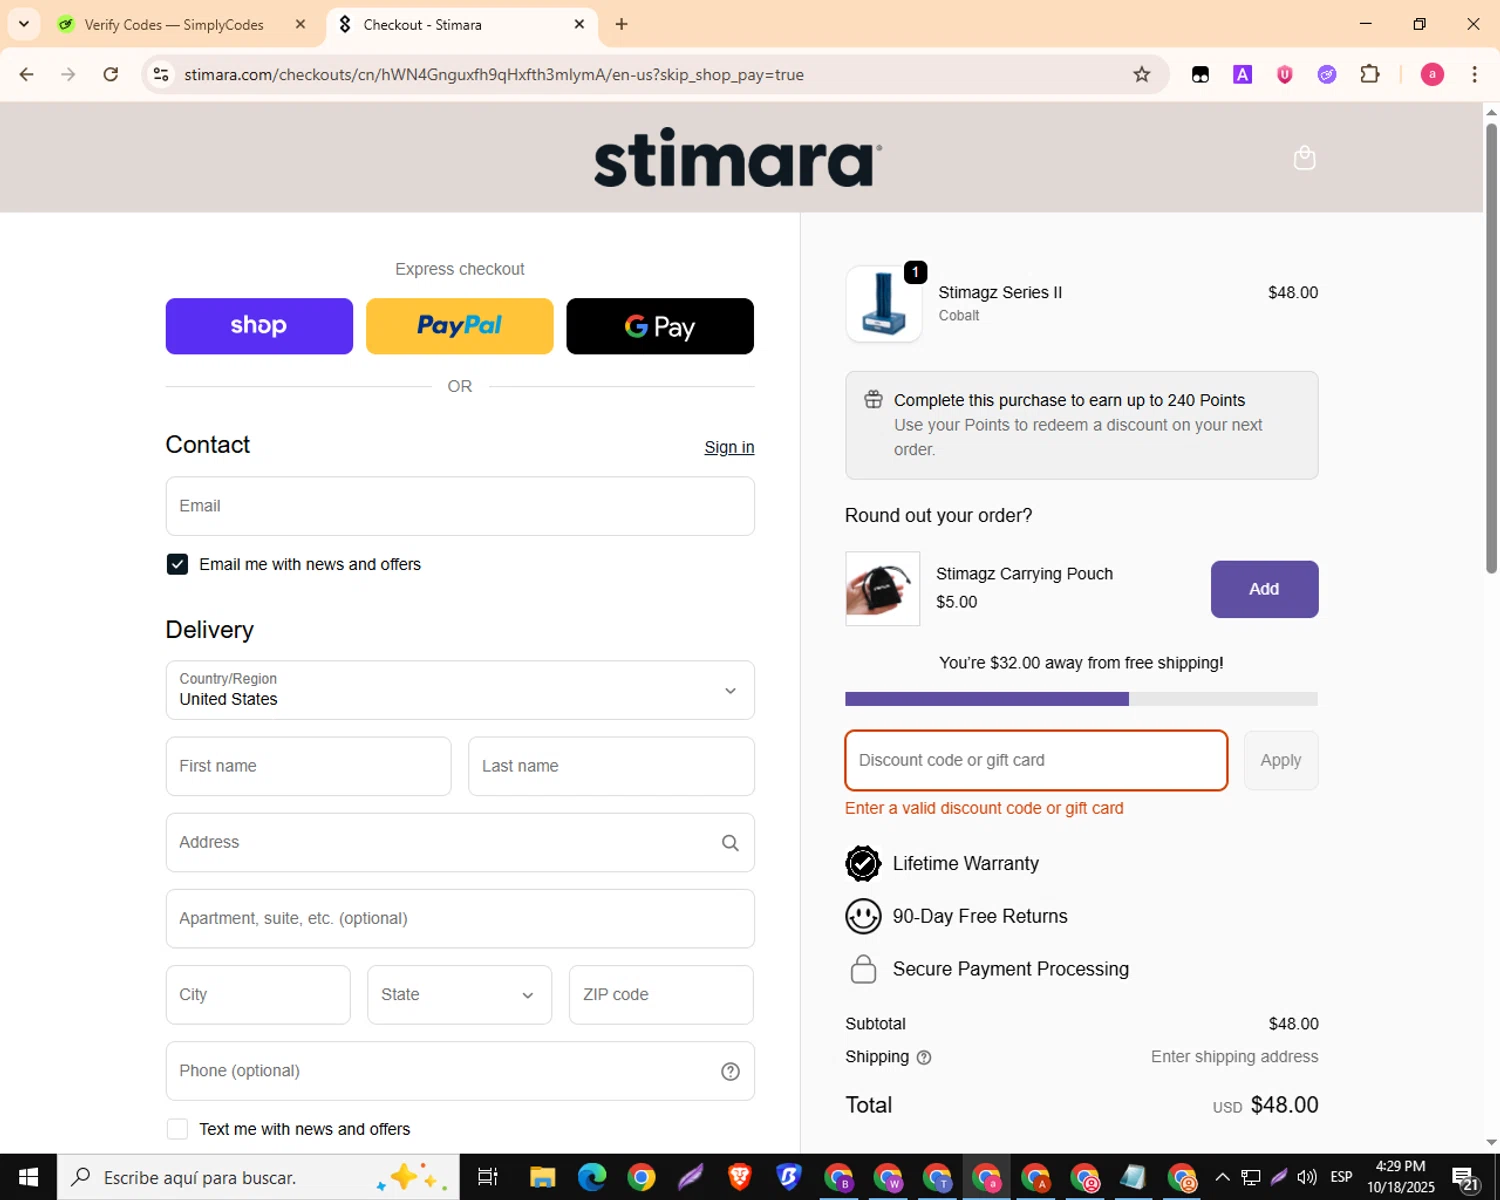The width and height of the screenshot is (1500, 1200).
Task: Open Brave browser from the taskbar
Action: coord(739,1177)
